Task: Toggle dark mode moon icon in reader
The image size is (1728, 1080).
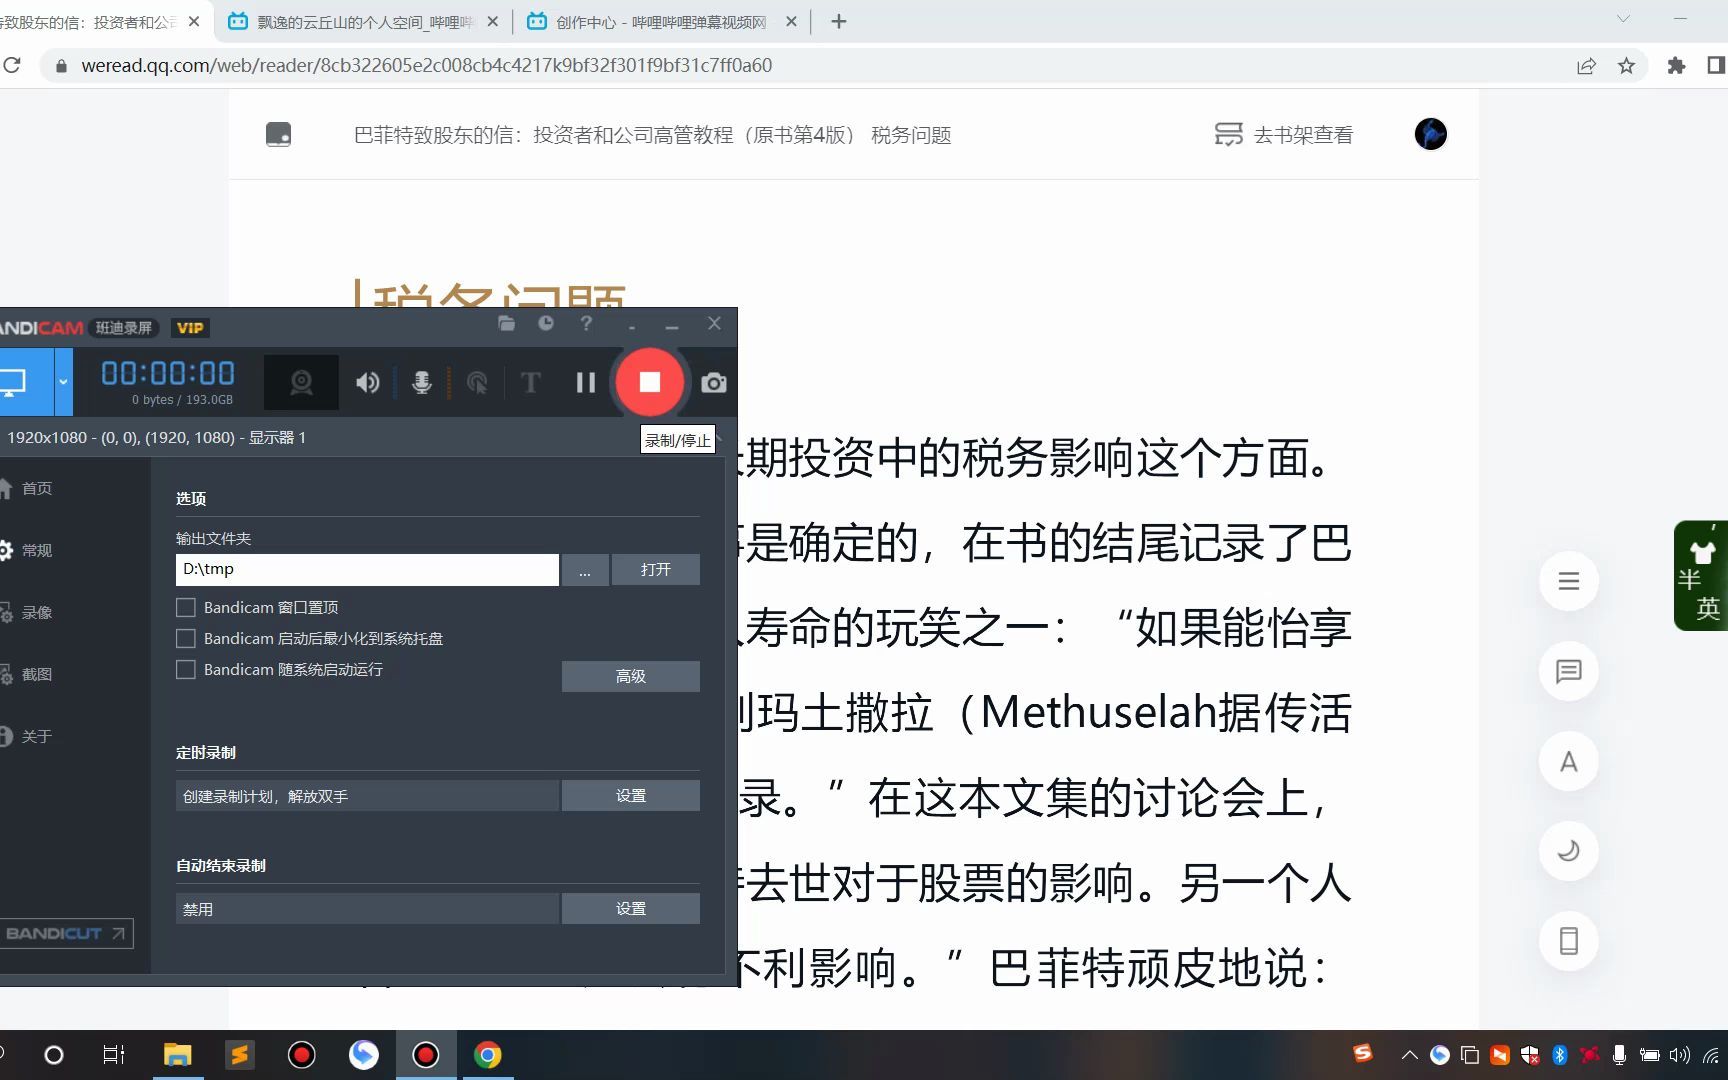Action: (1568, 851)
